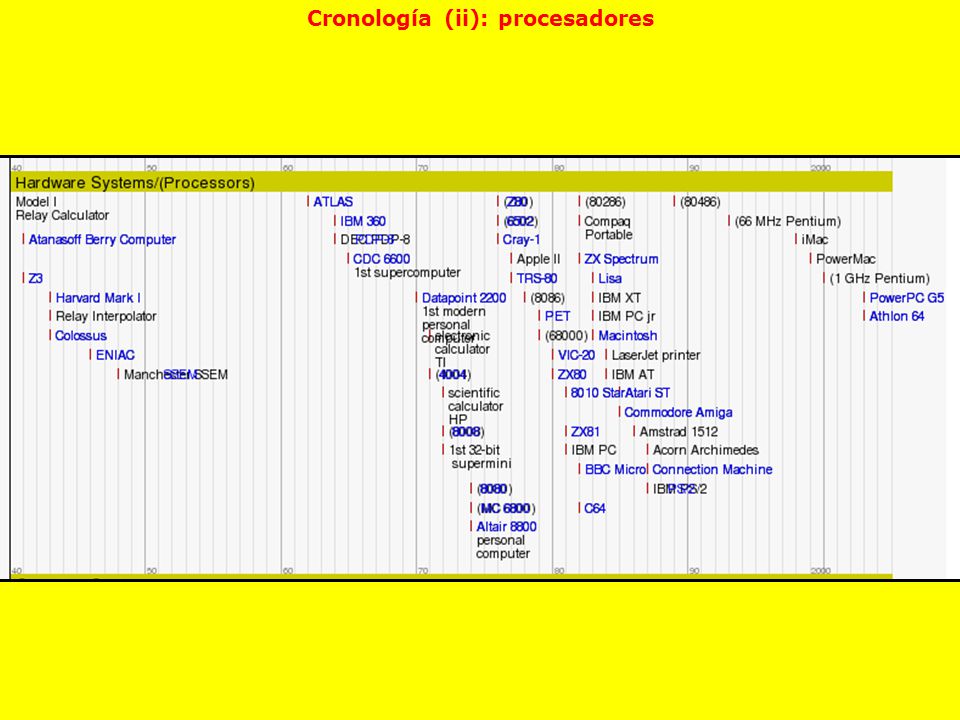Image resolution: width=960 pixels, height=720 pixels.
Task: Select the BBC Micro link
Action: pos(615,470)
